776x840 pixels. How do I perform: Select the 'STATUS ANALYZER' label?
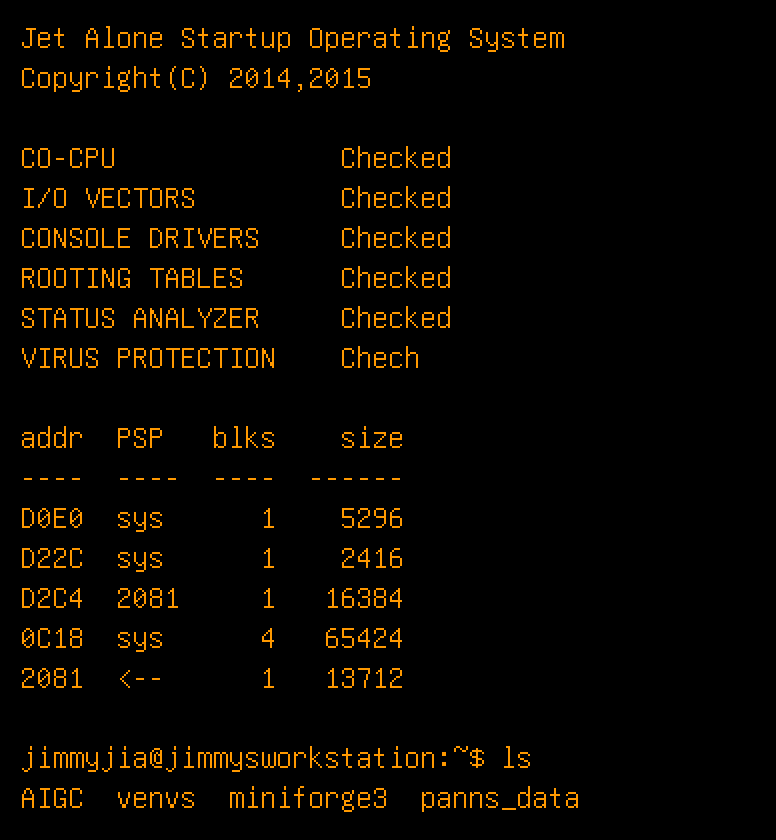click(x=140, y=318)
